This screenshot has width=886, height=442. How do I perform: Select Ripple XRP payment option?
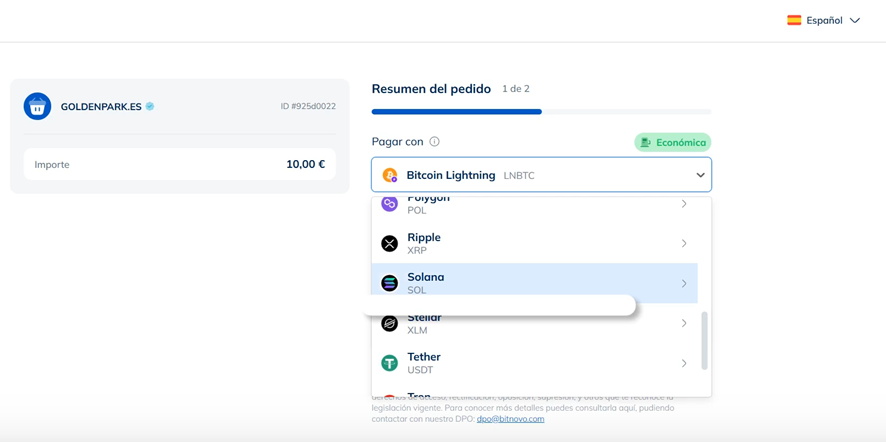pos(535,243)
